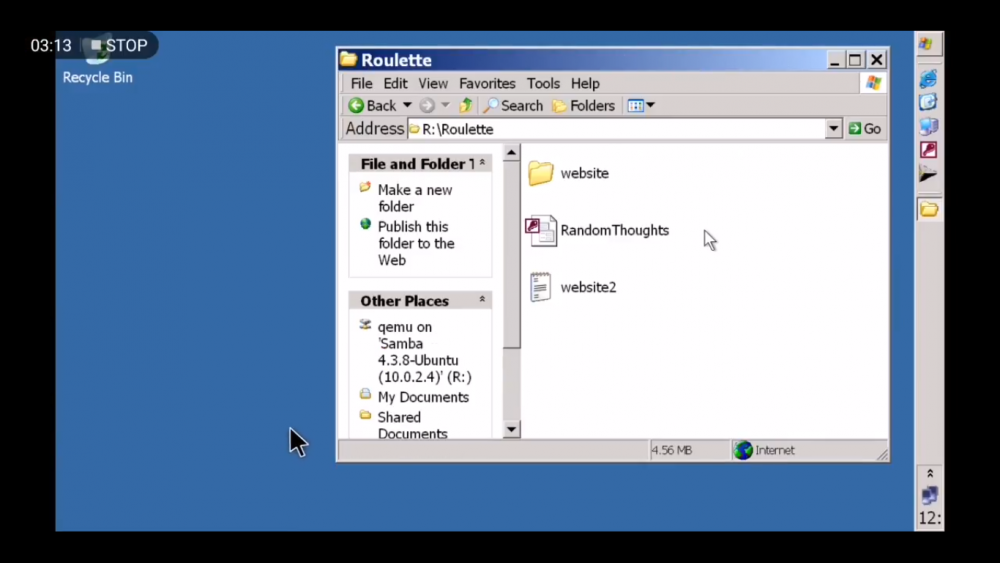Click the Roulette title bar folder icon

(x=348, y=59)
